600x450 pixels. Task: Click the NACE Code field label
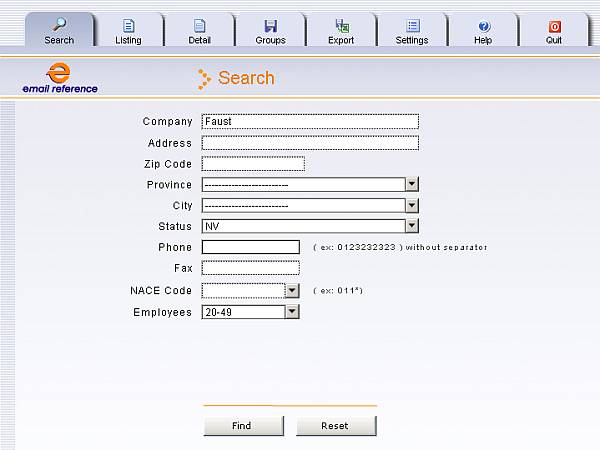point(161,290)
